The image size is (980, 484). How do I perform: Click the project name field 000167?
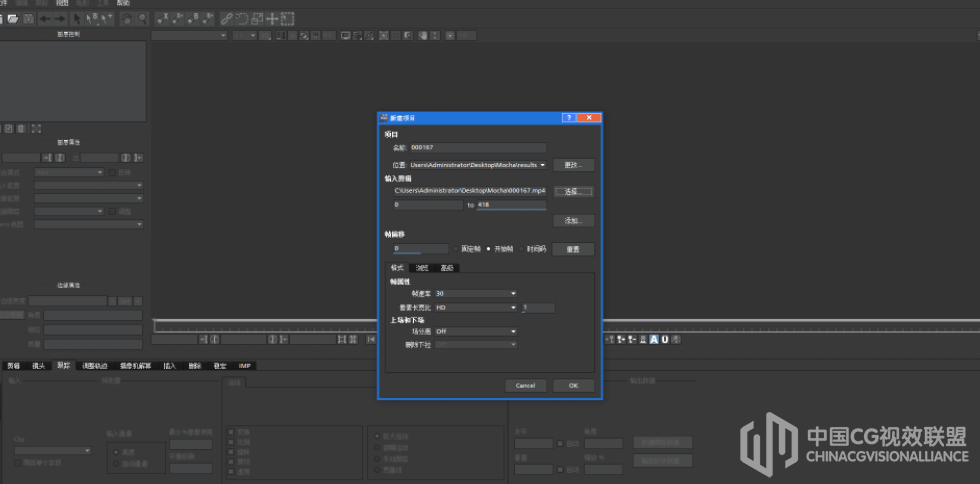pos(478,148)
